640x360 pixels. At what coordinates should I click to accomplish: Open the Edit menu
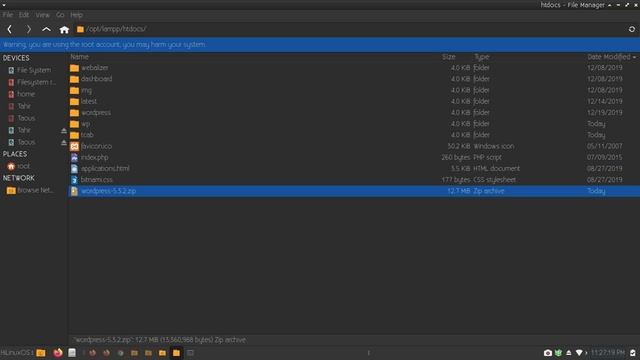tap(24, 15)
